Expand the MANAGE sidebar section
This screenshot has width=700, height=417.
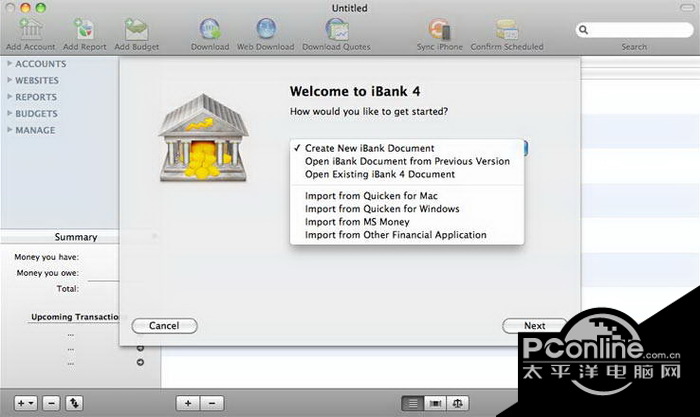click(x=10, y=129)
